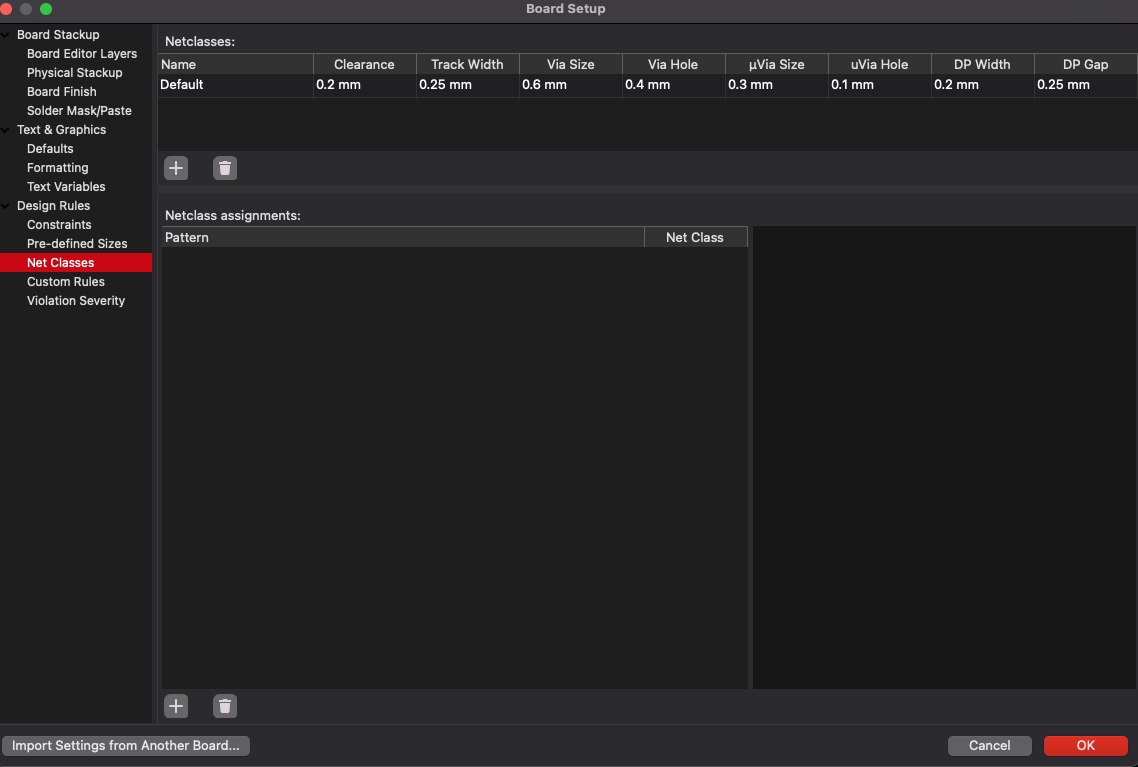Edit Default via hole 0.4 mm cell

pyautogui.click(x=674, y=85)
